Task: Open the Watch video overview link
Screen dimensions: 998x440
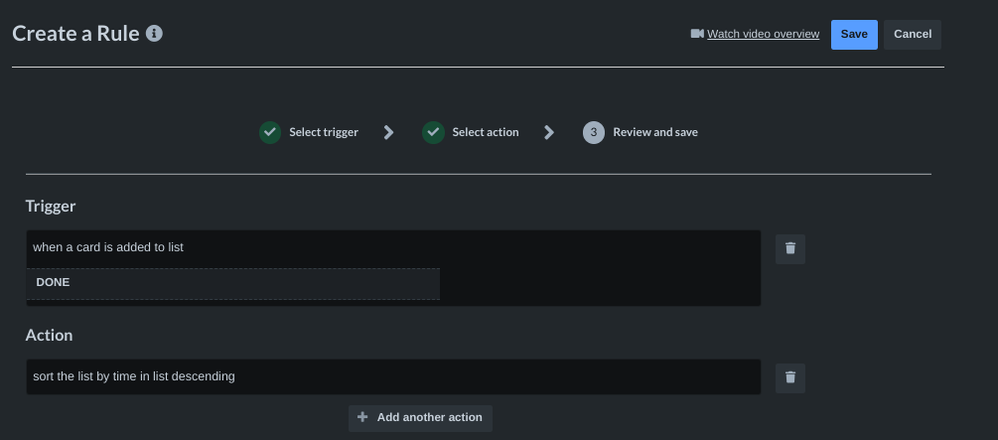Action: click(763, 34)
